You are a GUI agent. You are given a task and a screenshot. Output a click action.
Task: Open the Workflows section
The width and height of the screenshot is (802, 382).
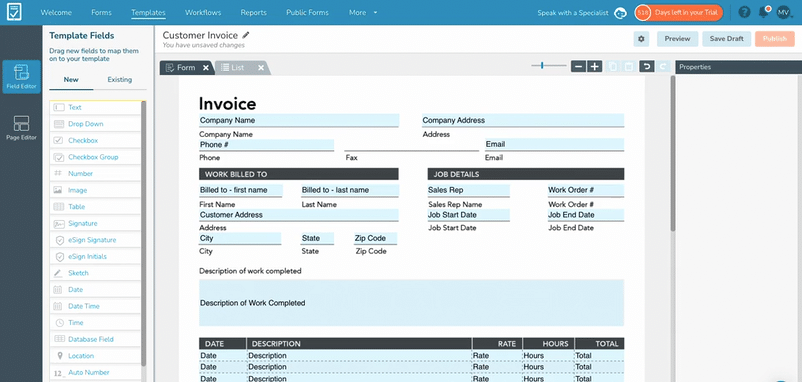[x=202, y=12]
